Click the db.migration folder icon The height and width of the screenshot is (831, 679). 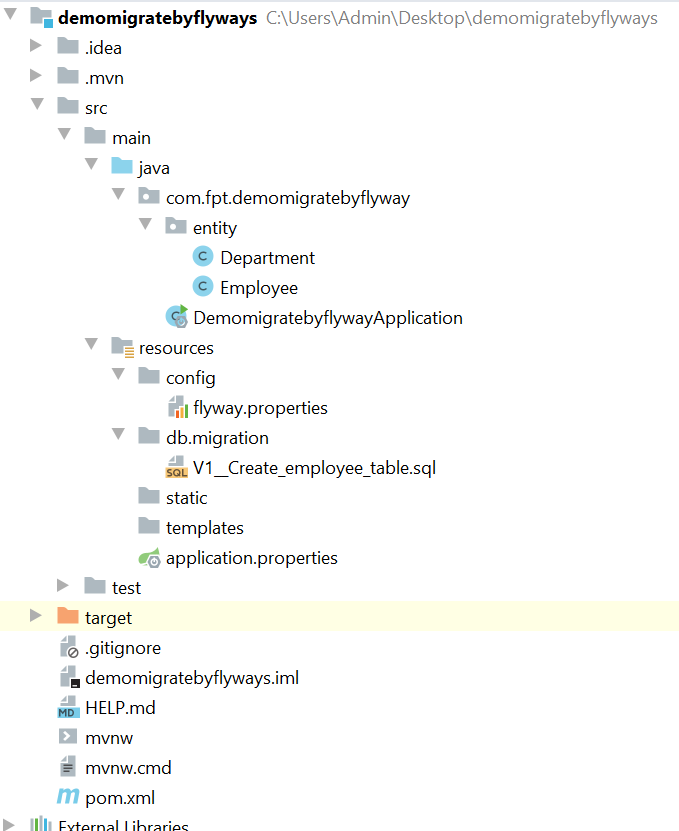click(149, 436)
